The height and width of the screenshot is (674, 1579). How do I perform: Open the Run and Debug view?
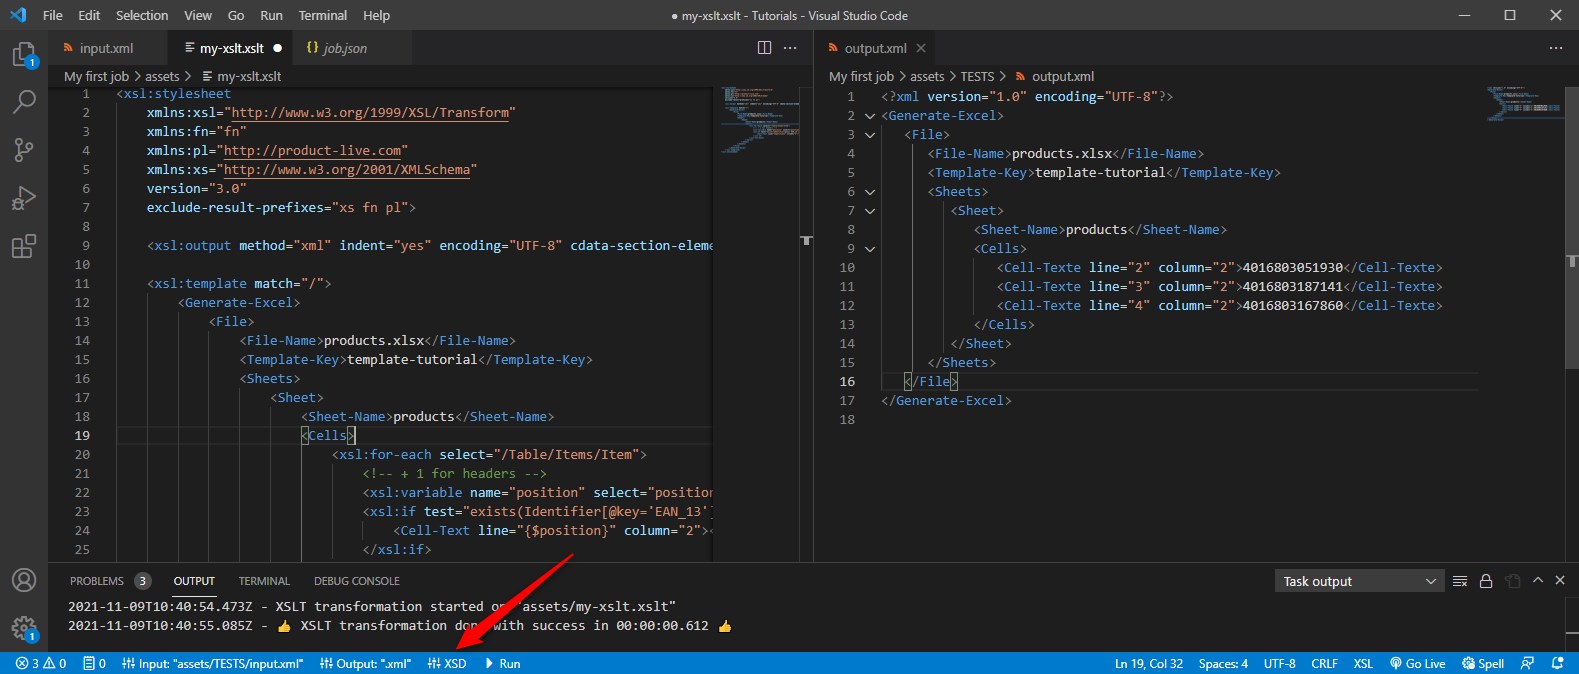click(24, 198)
